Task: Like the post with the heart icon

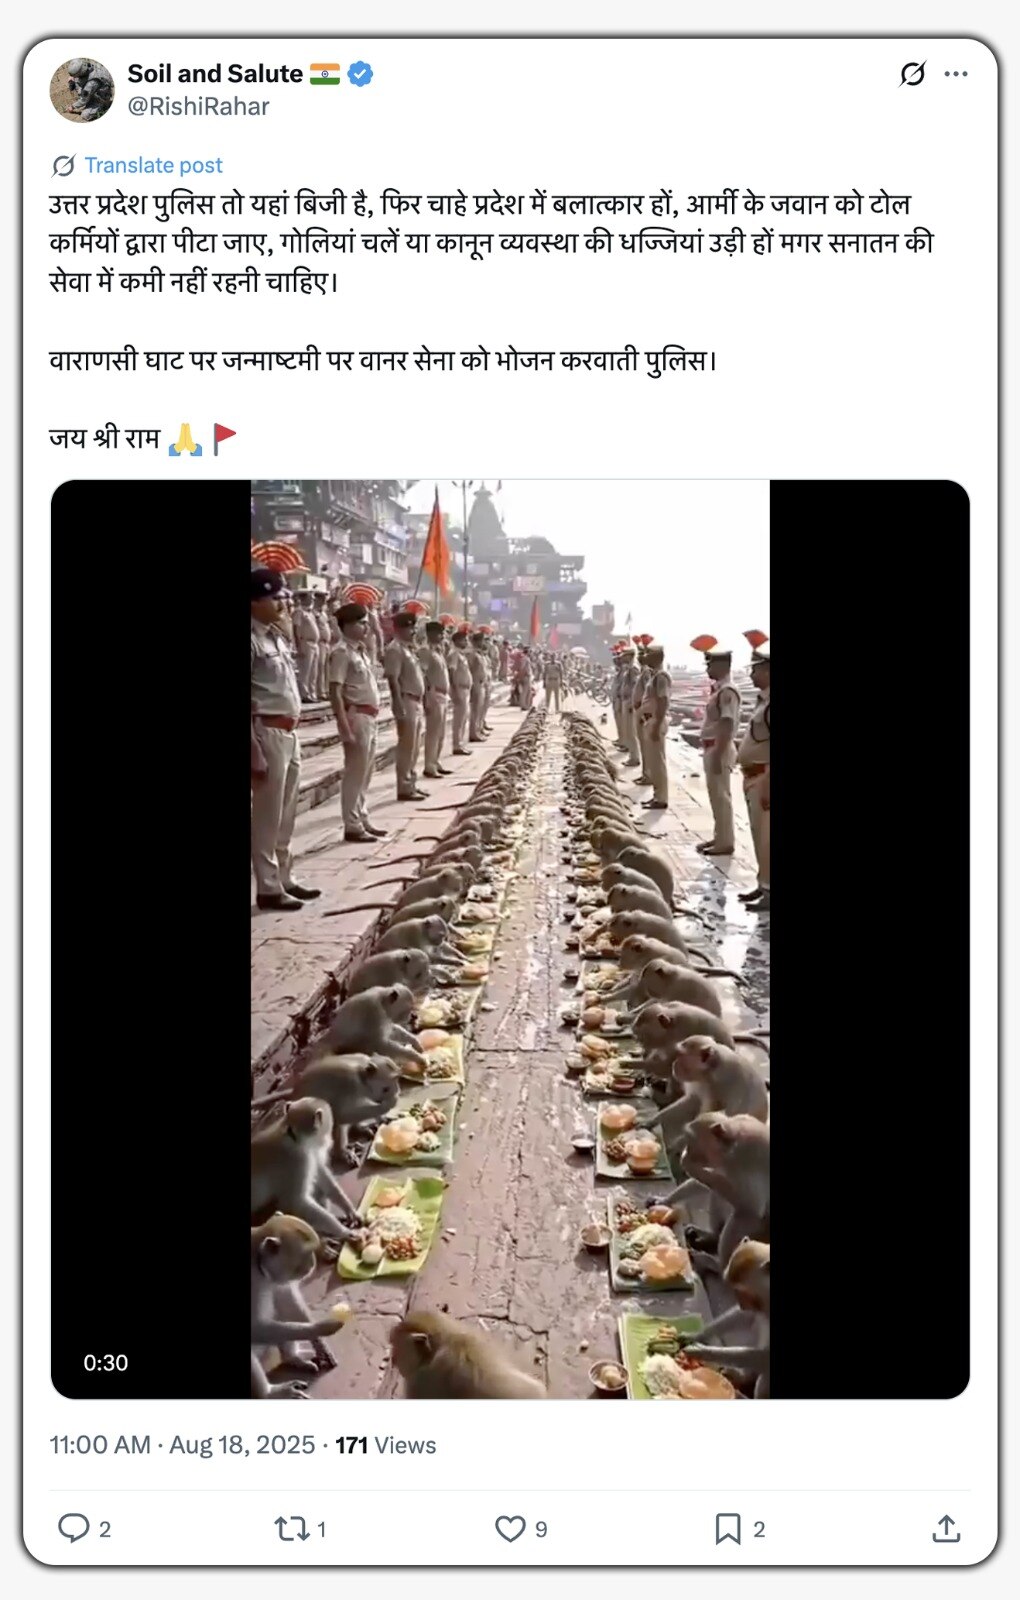Action: (x=510, y=1528)
